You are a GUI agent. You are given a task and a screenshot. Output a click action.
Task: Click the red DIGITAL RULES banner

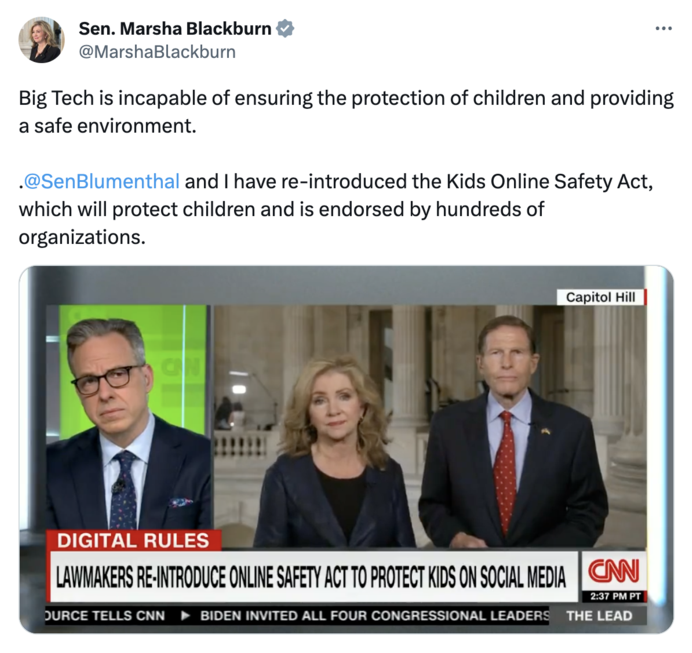pos(134,540)
